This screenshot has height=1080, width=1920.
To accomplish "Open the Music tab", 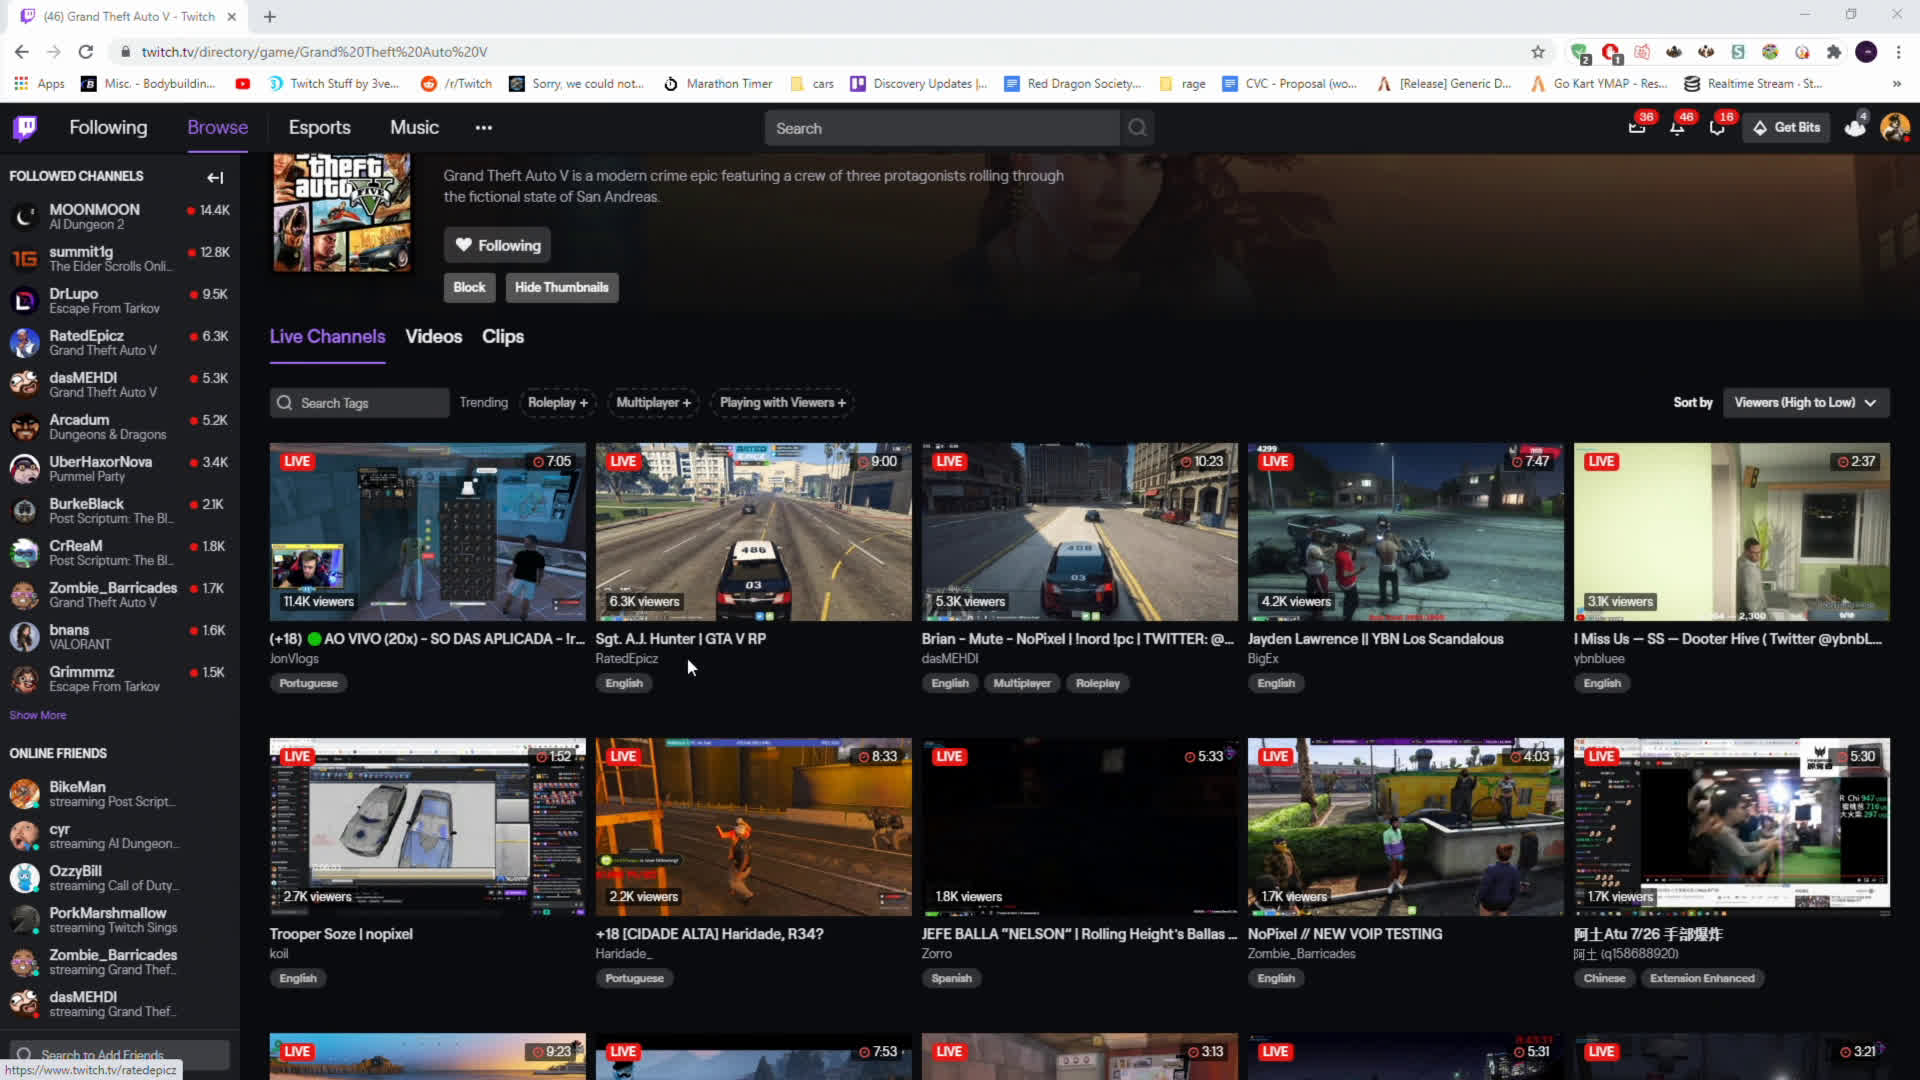I will (x=414, y=127).
